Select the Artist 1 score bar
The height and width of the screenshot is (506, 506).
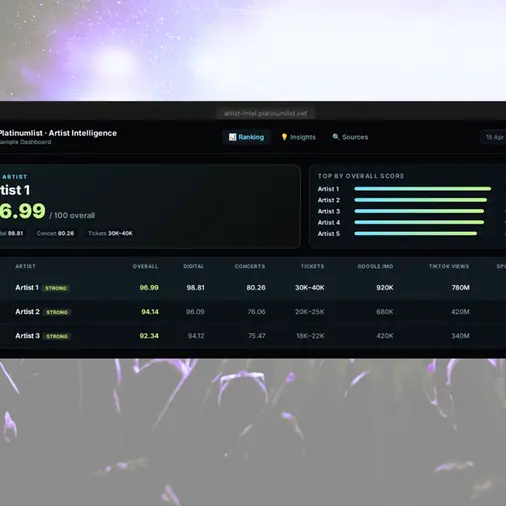(423, 189)
